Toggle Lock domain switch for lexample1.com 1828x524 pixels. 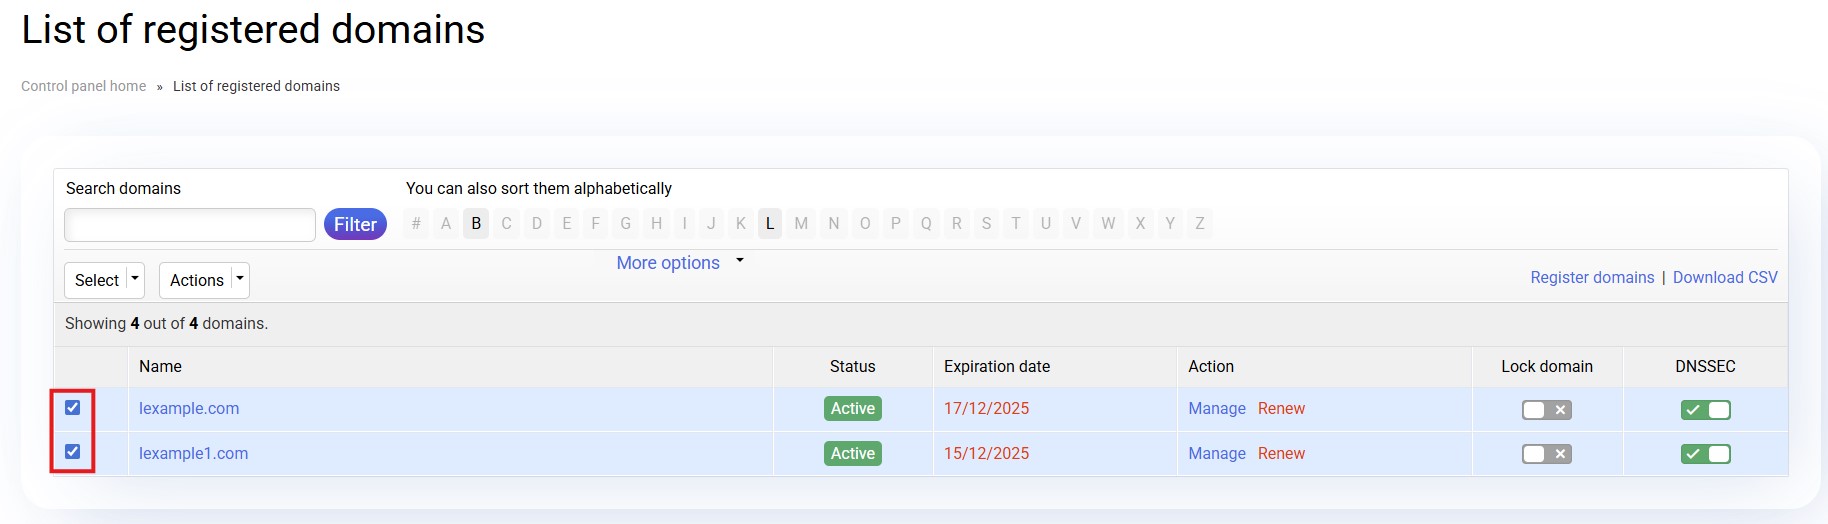1546,454
